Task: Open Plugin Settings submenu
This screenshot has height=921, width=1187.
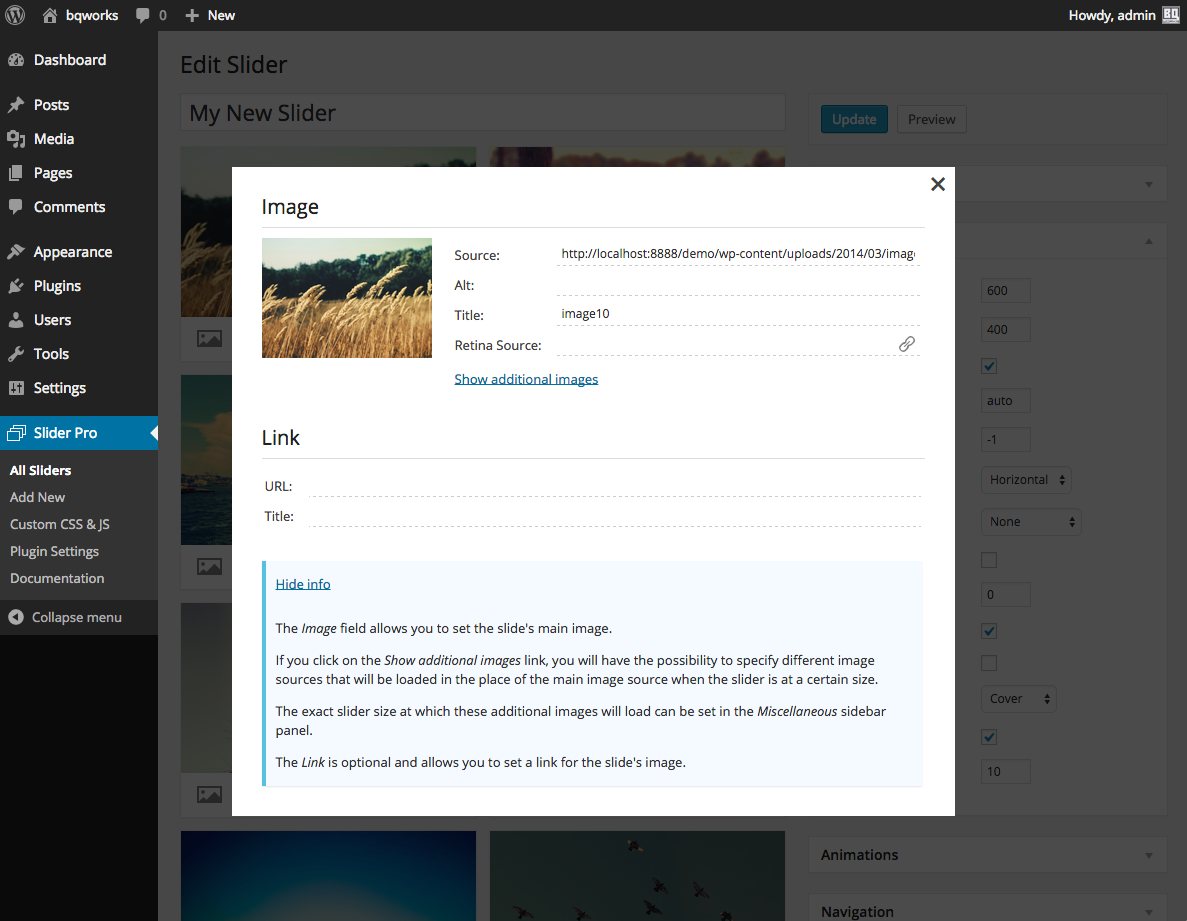Action: point(55,551)
